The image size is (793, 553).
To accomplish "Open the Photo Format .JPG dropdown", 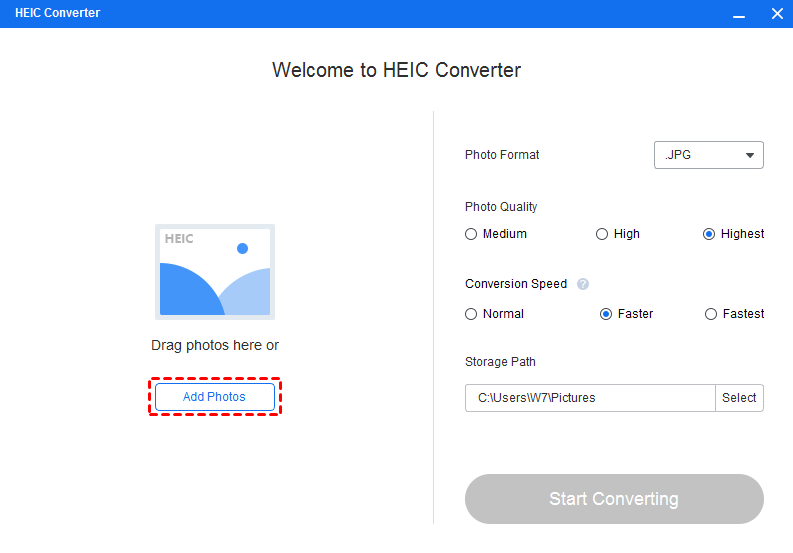I will [x=708, y=155].
